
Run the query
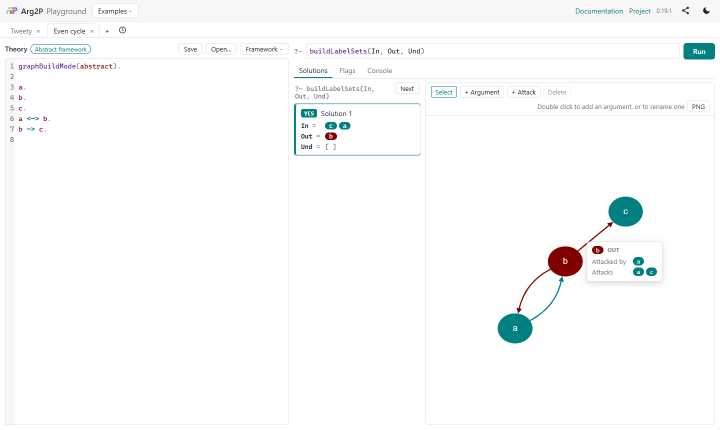tap(699, 51)
